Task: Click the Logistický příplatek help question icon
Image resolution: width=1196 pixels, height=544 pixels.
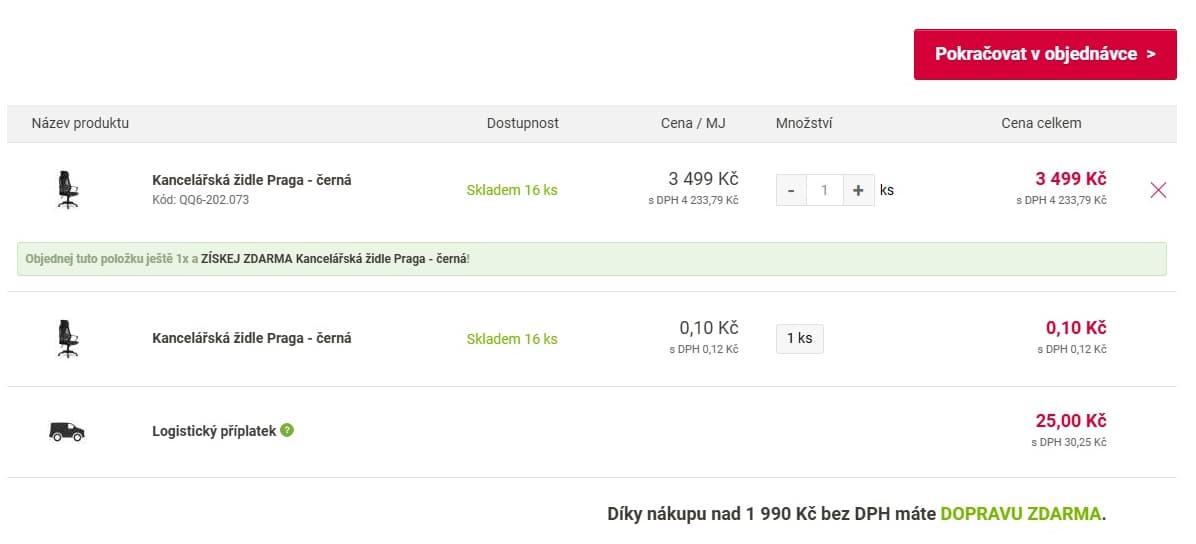Action: pyautogui.click(x=287, y=430)
